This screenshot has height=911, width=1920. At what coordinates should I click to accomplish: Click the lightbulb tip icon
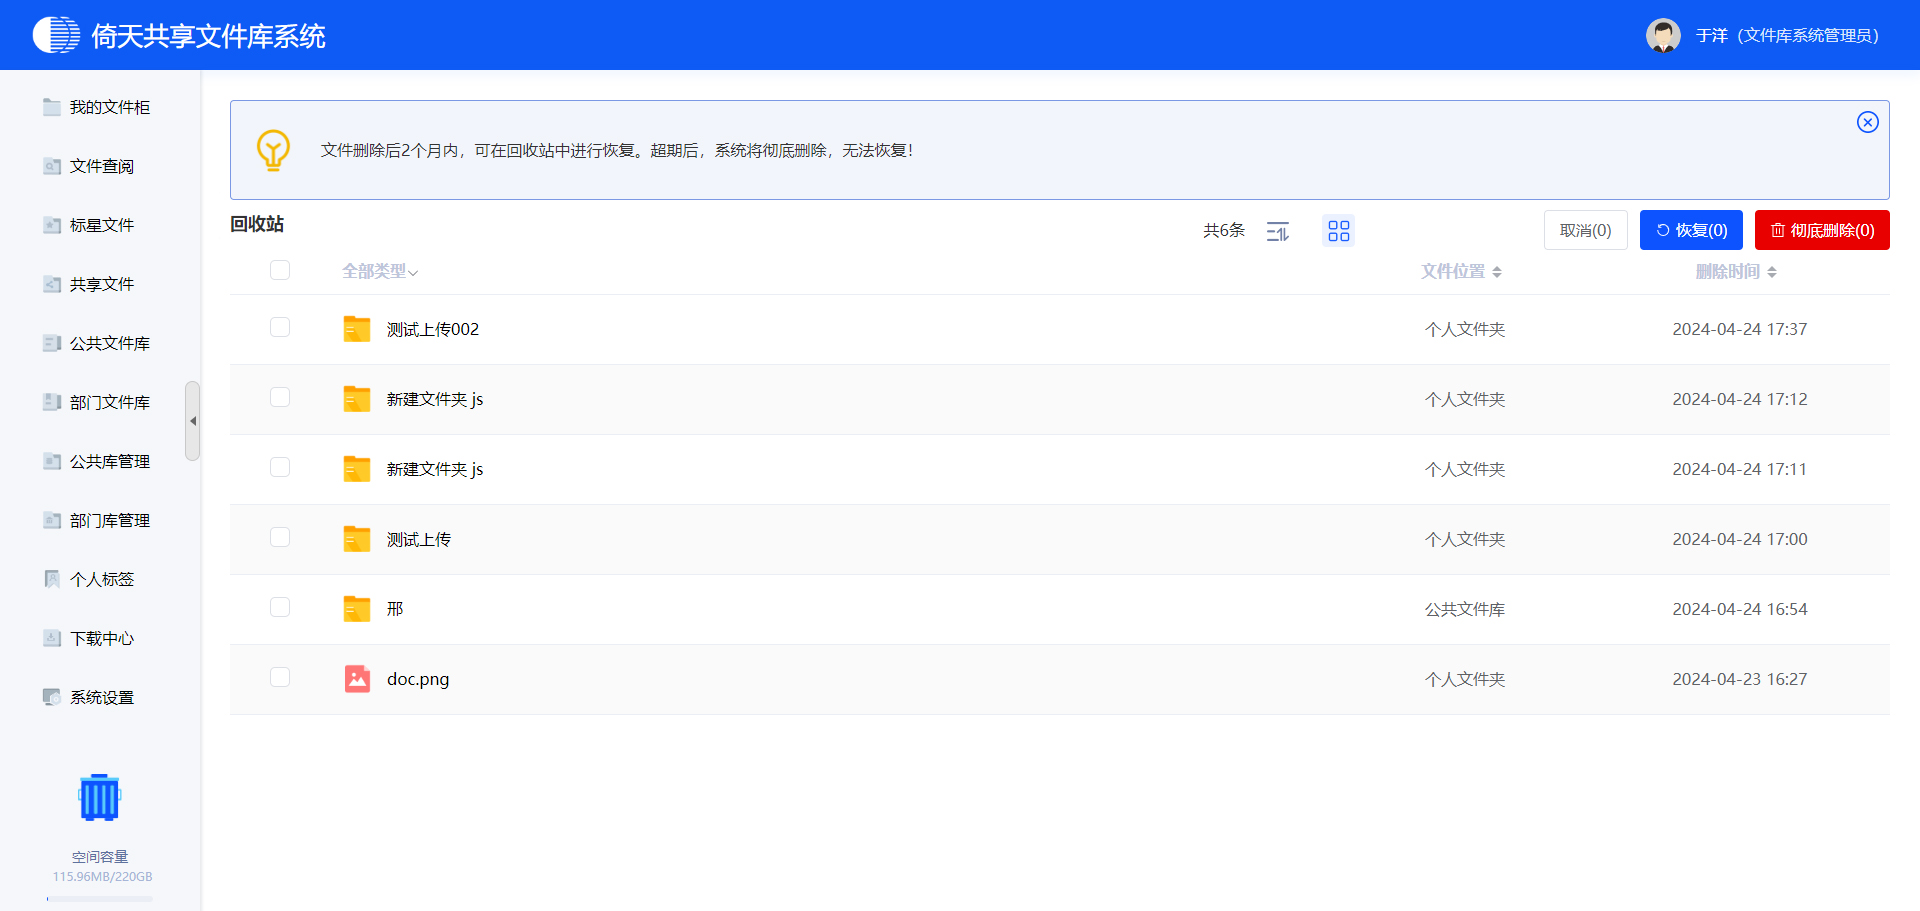pyautogui.click(x=273, y=150)
